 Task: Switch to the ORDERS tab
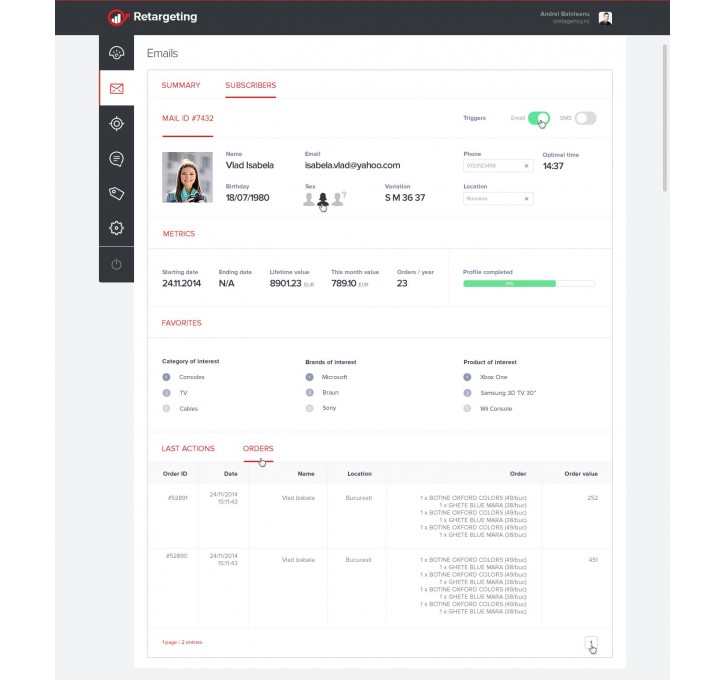point(258,448)
